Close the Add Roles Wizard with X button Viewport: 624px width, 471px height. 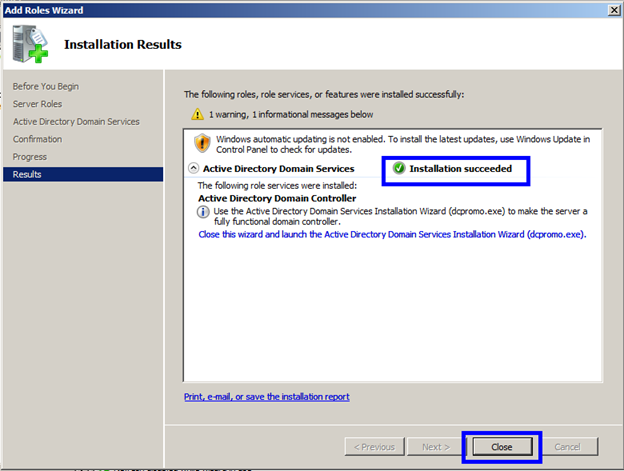614,10
